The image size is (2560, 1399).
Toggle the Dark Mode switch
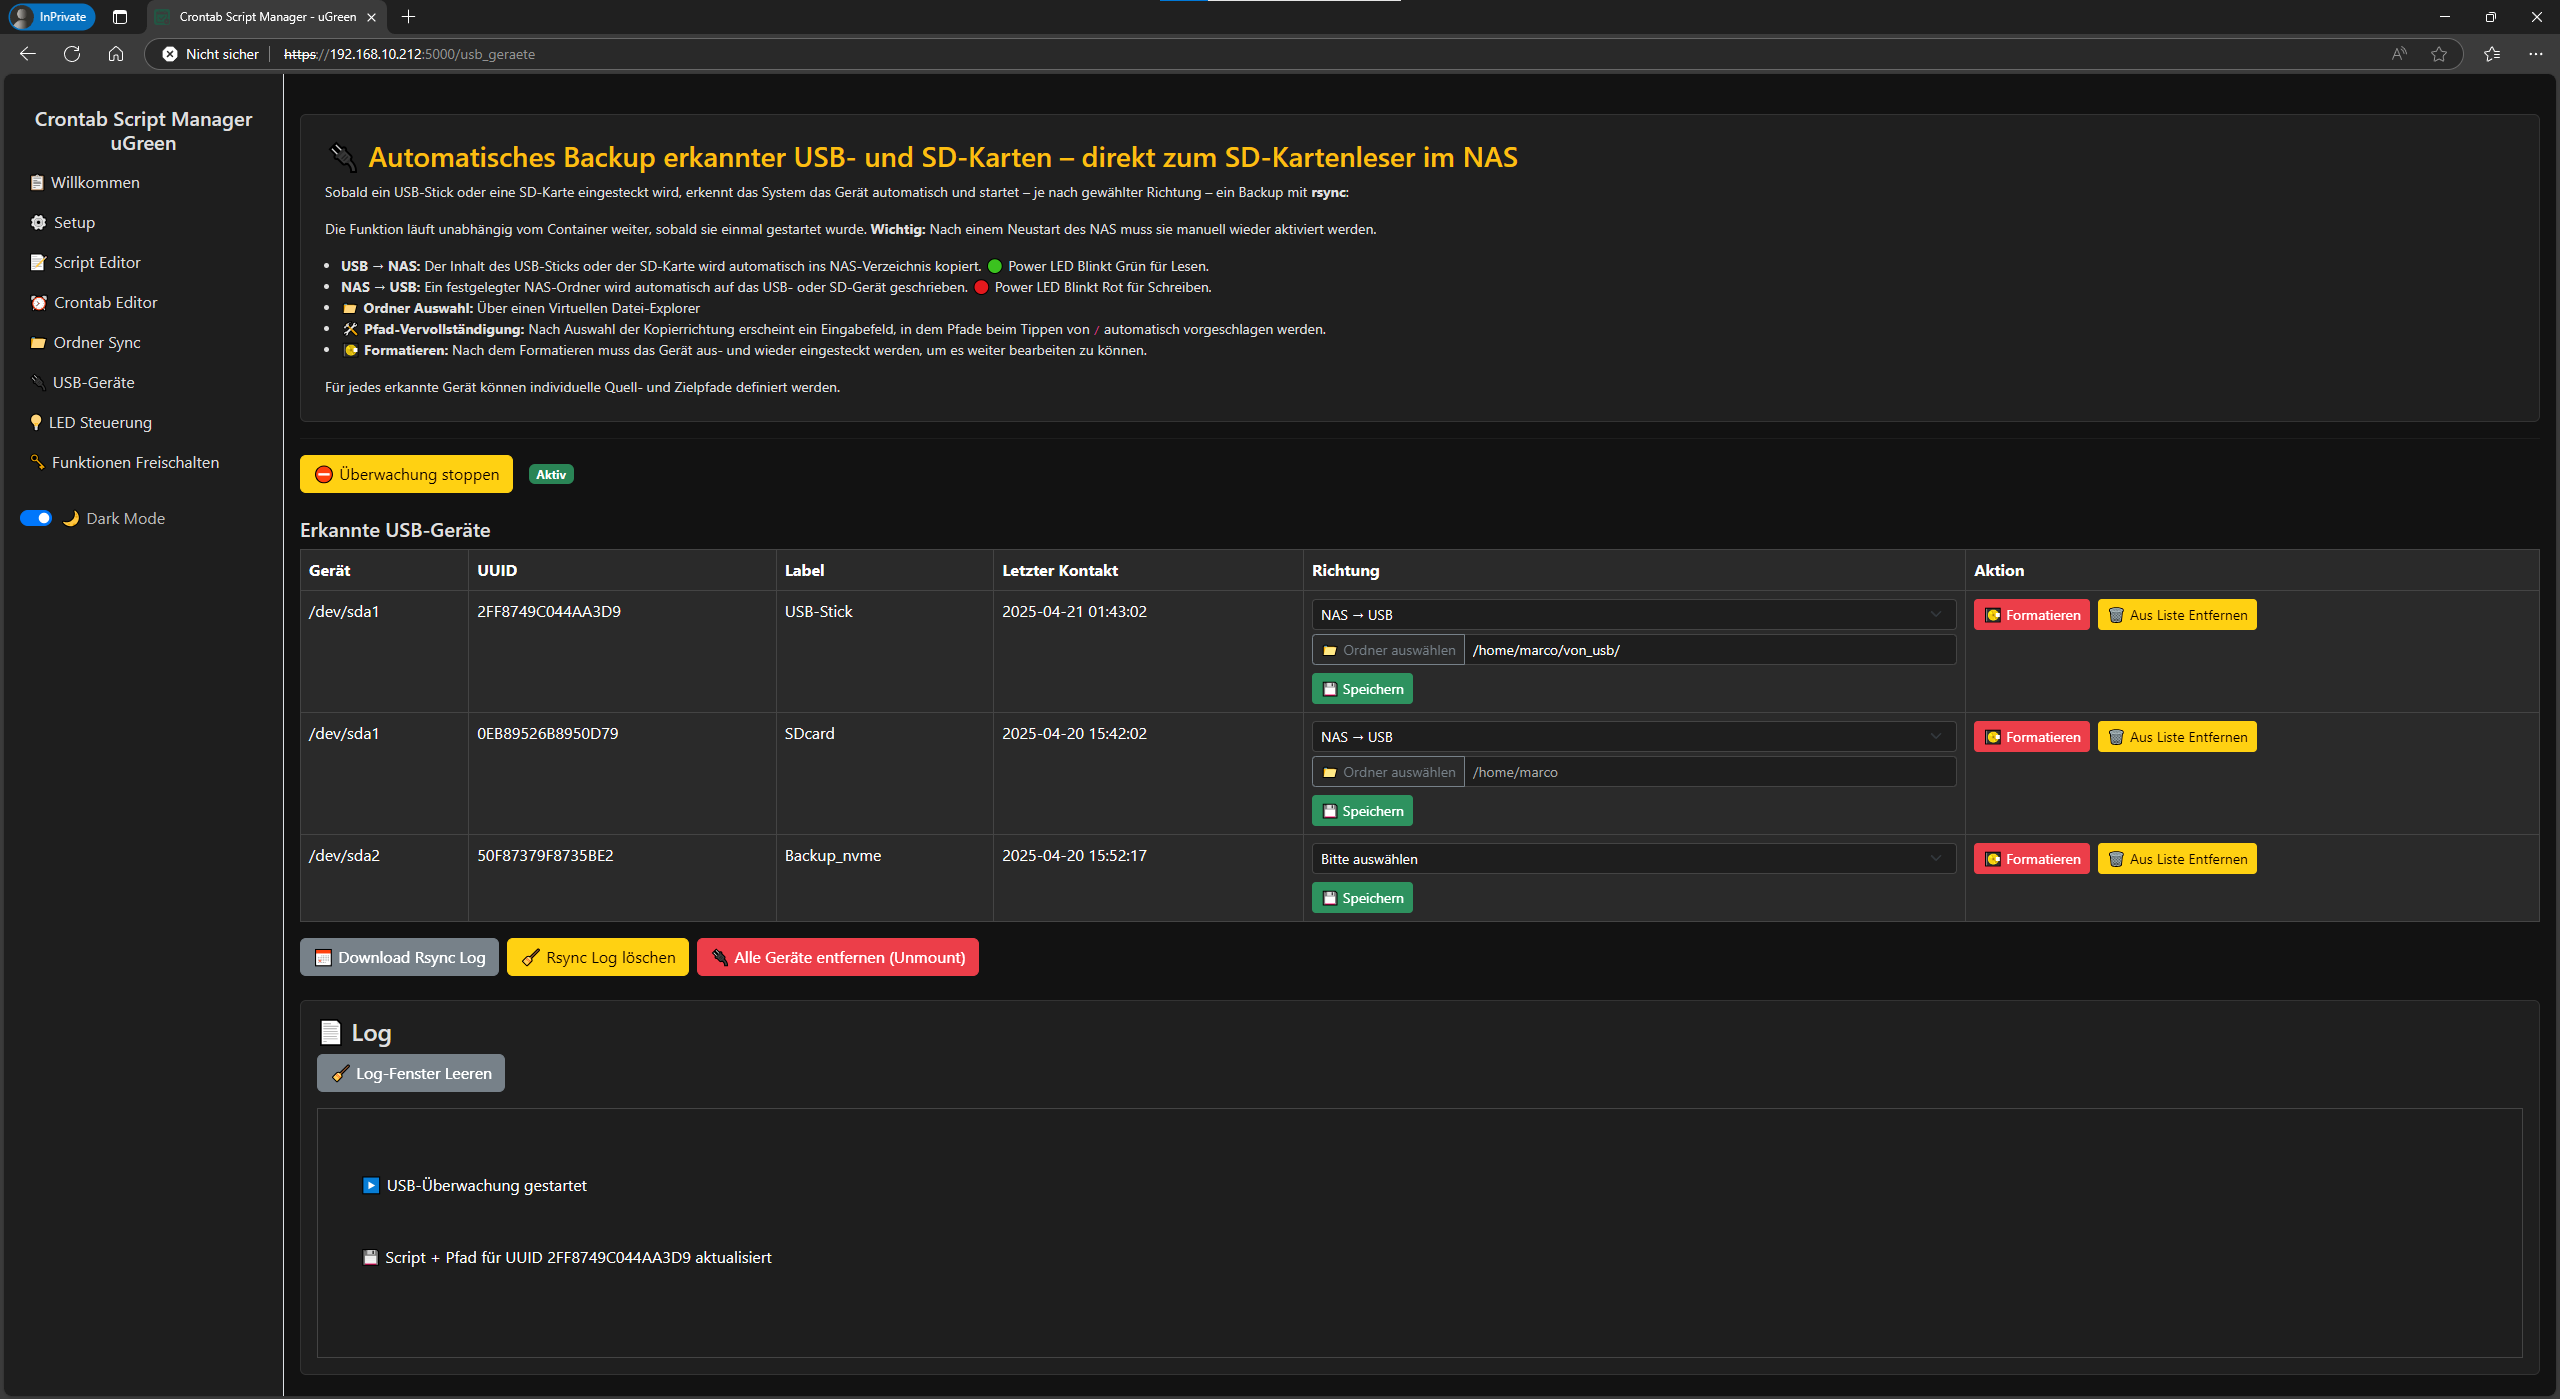[x=36, y=518]
